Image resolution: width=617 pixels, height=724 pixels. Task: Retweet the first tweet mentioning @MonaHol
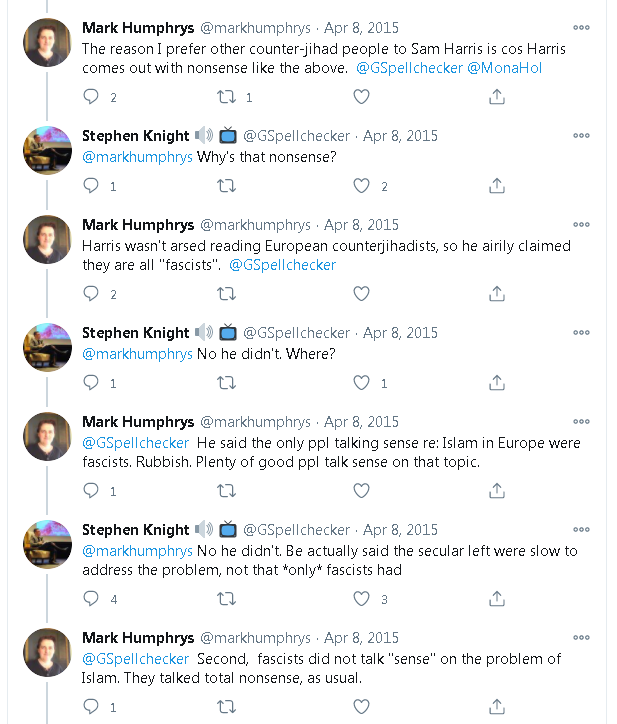[227, 97]
